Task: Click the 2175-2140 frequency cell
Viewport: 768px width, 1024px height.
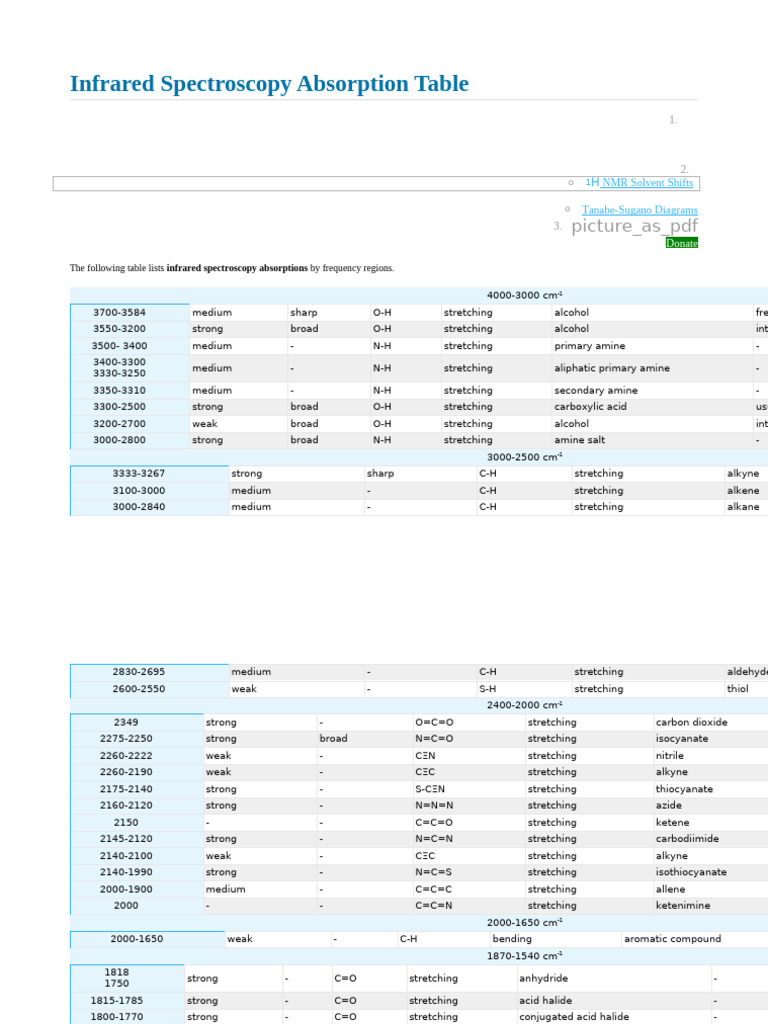Action: coord(136,789)
